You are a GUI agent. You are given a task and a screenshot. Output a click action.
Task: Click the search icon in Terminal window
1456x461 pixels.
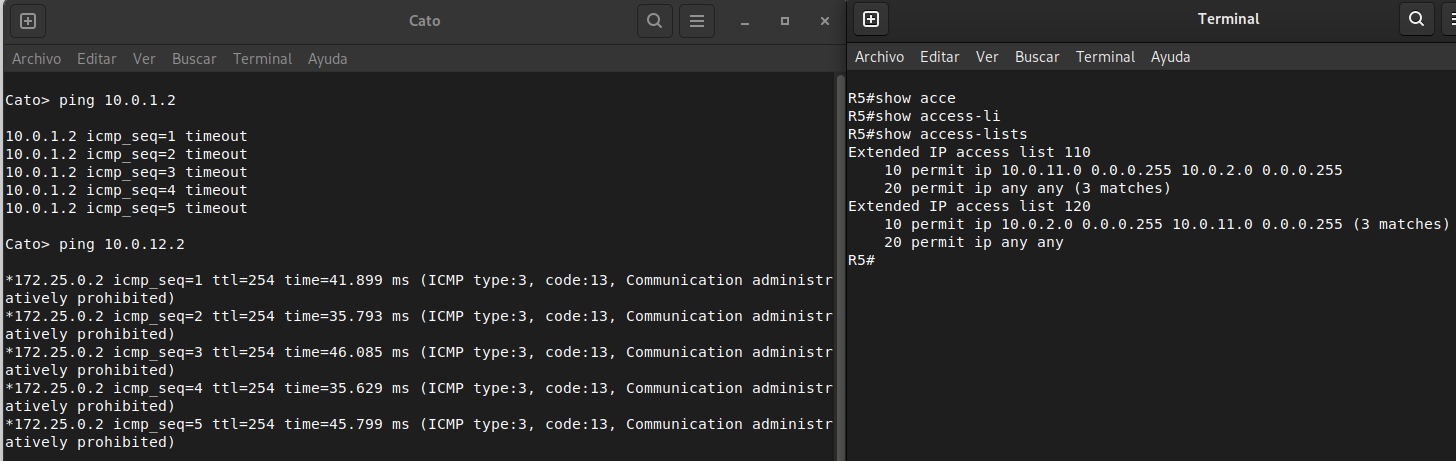tap(1416, 19)
